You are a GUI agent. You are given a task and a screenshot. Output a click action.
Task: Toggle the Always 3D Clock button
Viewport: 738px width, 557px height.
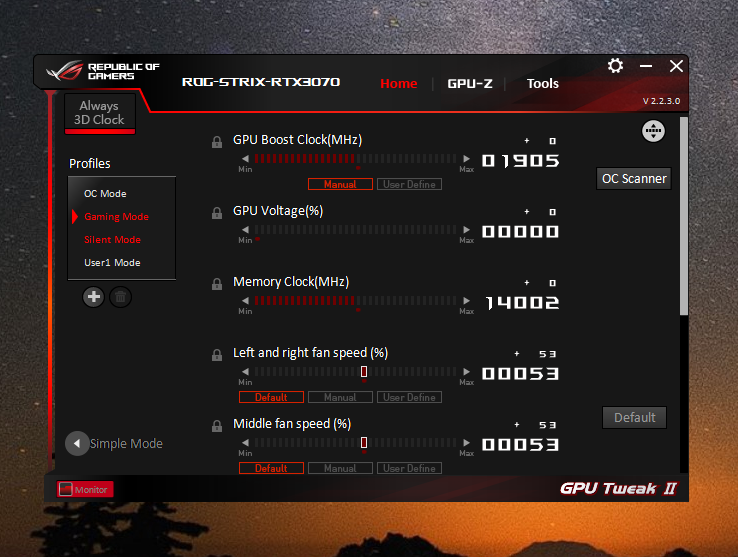click(x=100, y=113)
